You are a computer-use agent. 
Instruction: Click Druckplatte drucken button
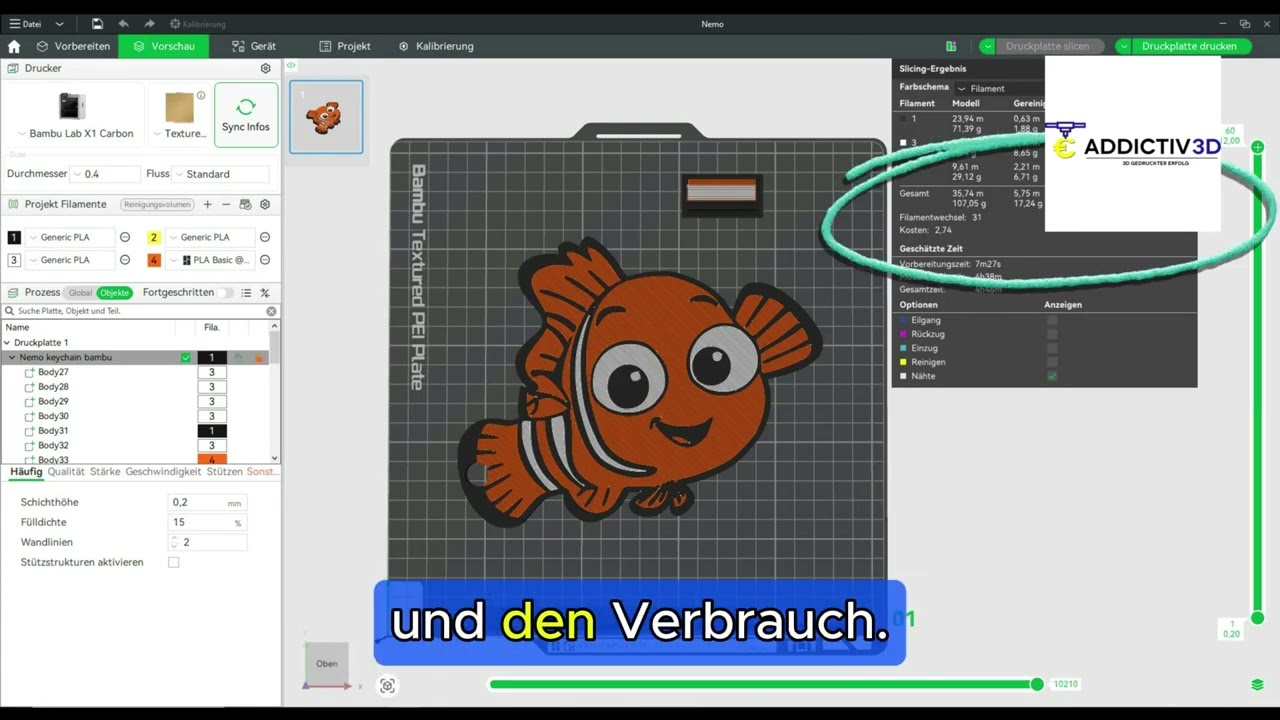tap(1189, 46)
